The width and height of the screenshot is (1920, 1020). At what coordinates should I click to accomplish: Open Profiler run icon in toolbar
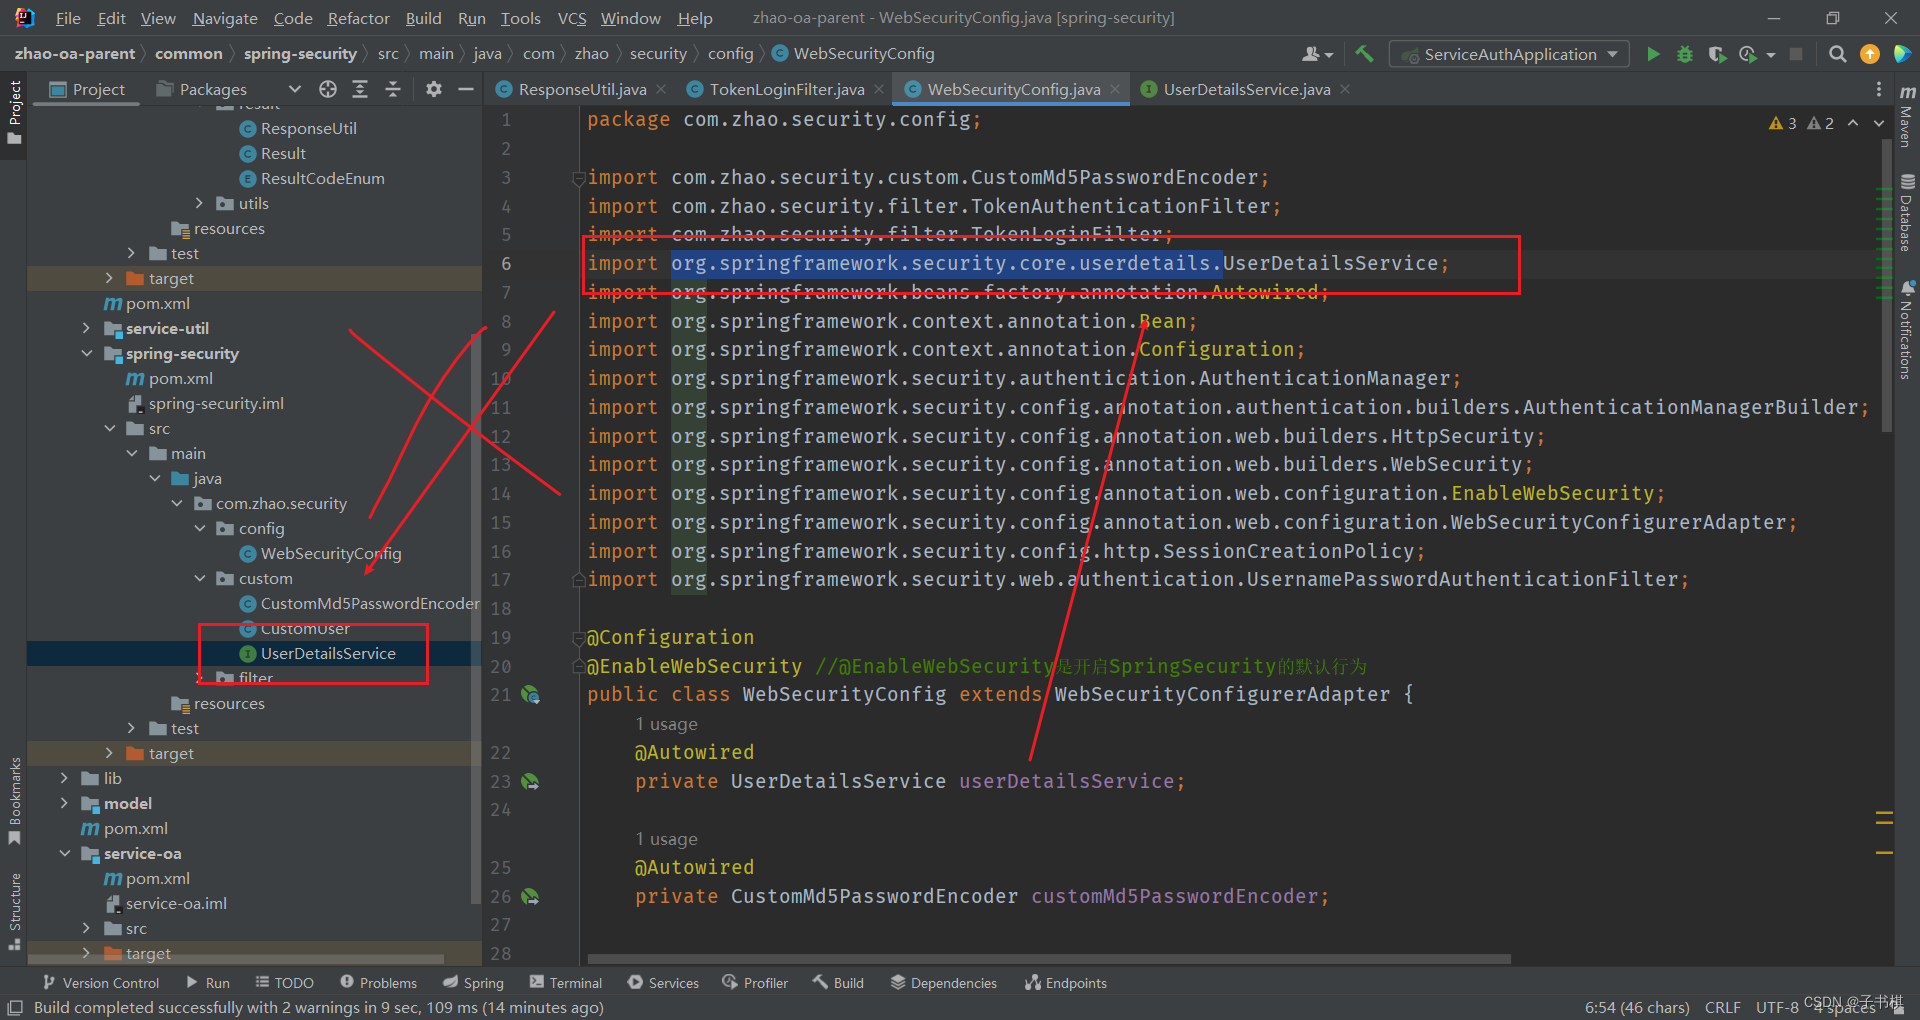(x=1750, y=54)
